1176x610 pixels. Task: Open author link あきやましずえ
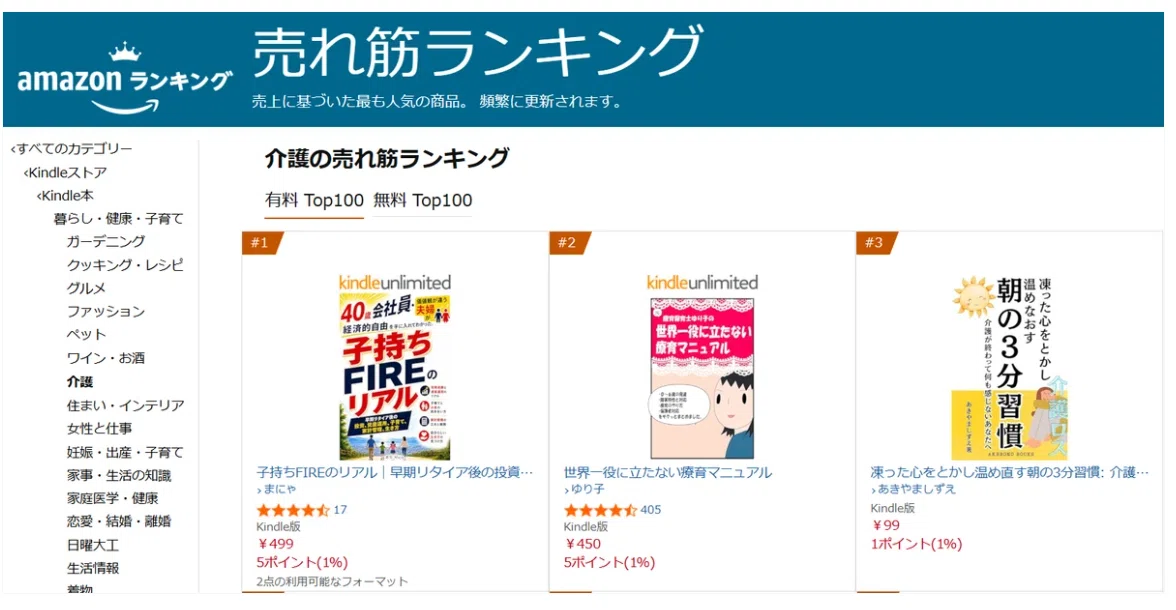point(913,489)
